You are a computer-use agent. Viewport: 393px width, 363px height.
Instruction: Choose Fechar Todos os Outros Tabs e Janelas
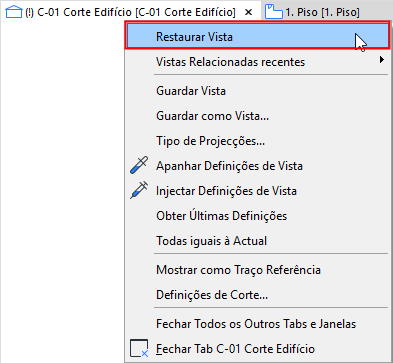257,324
